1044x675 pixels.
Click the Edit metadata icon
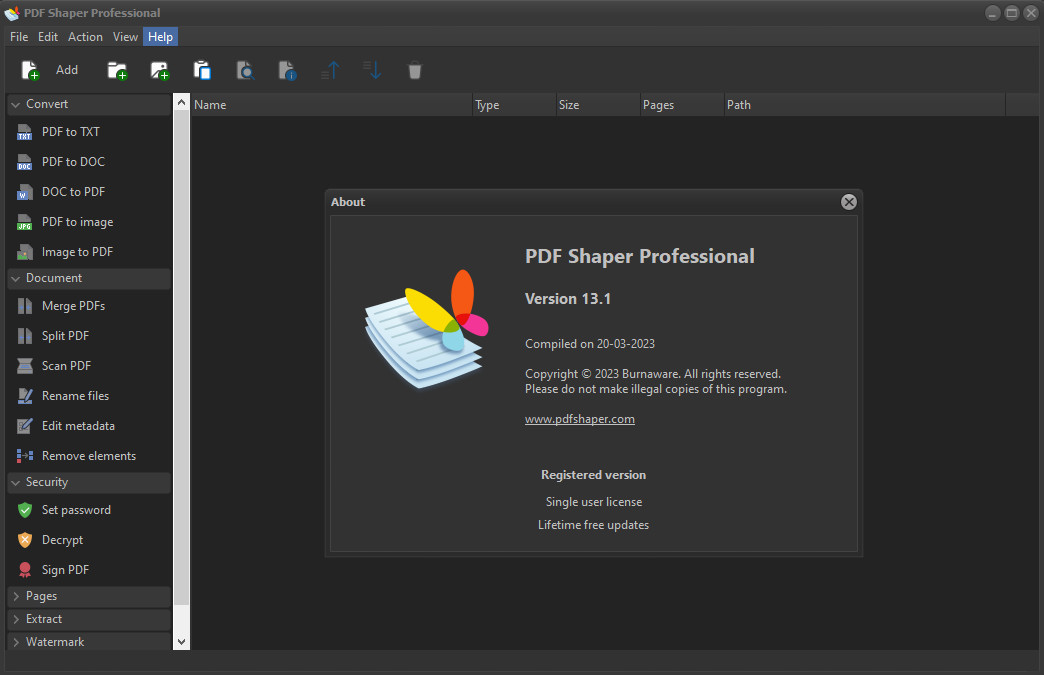25,425
